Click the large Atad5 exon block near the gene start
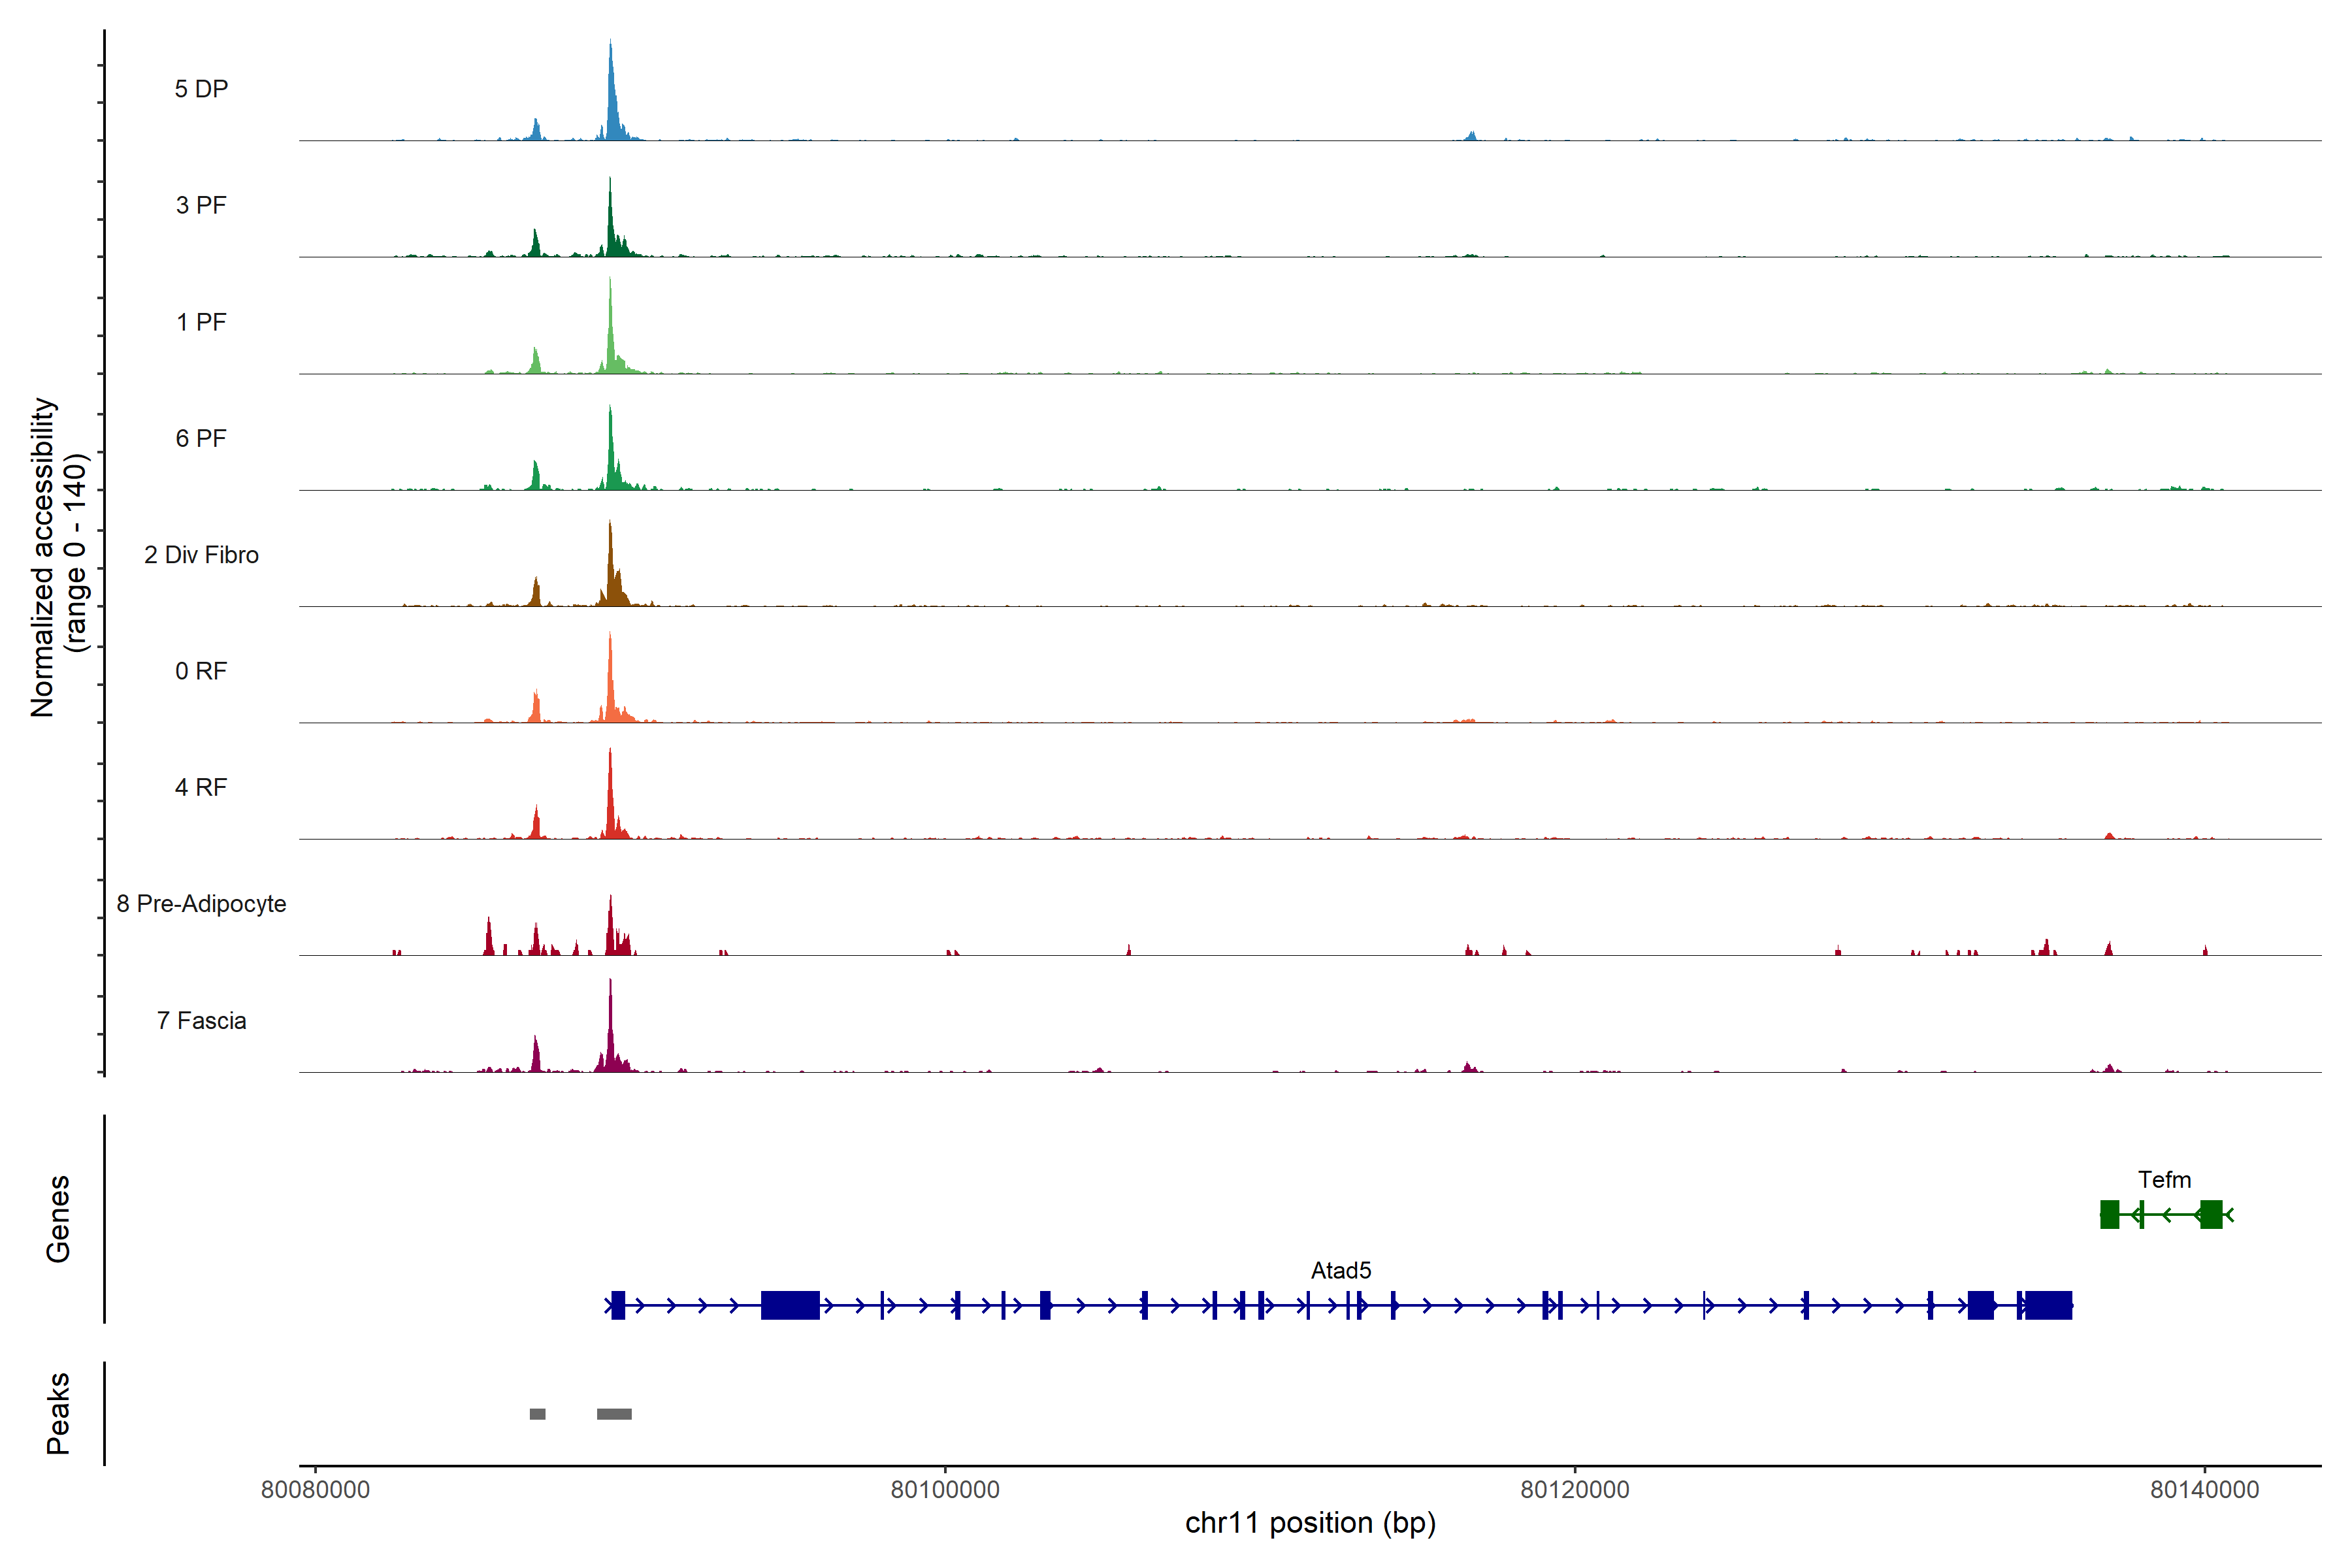2352x1568 pixels. click(790, 1305)
